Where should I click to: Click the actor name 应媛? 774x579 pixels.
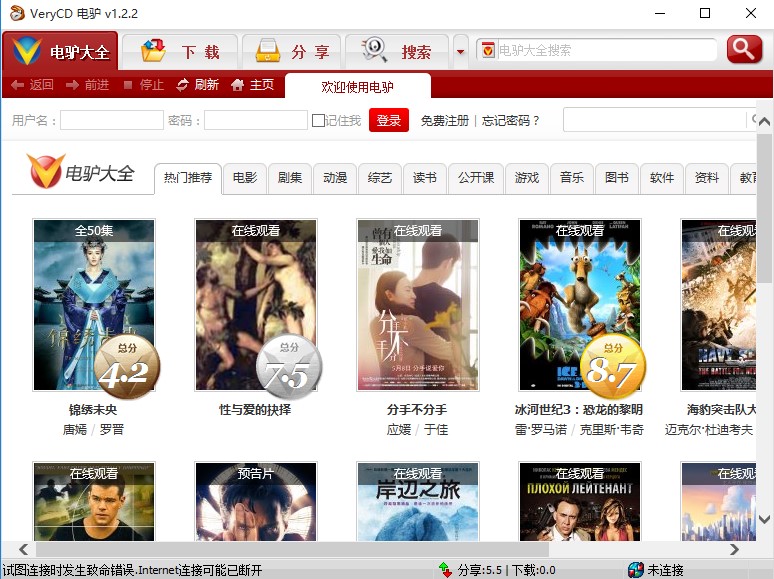click(399, 429)
